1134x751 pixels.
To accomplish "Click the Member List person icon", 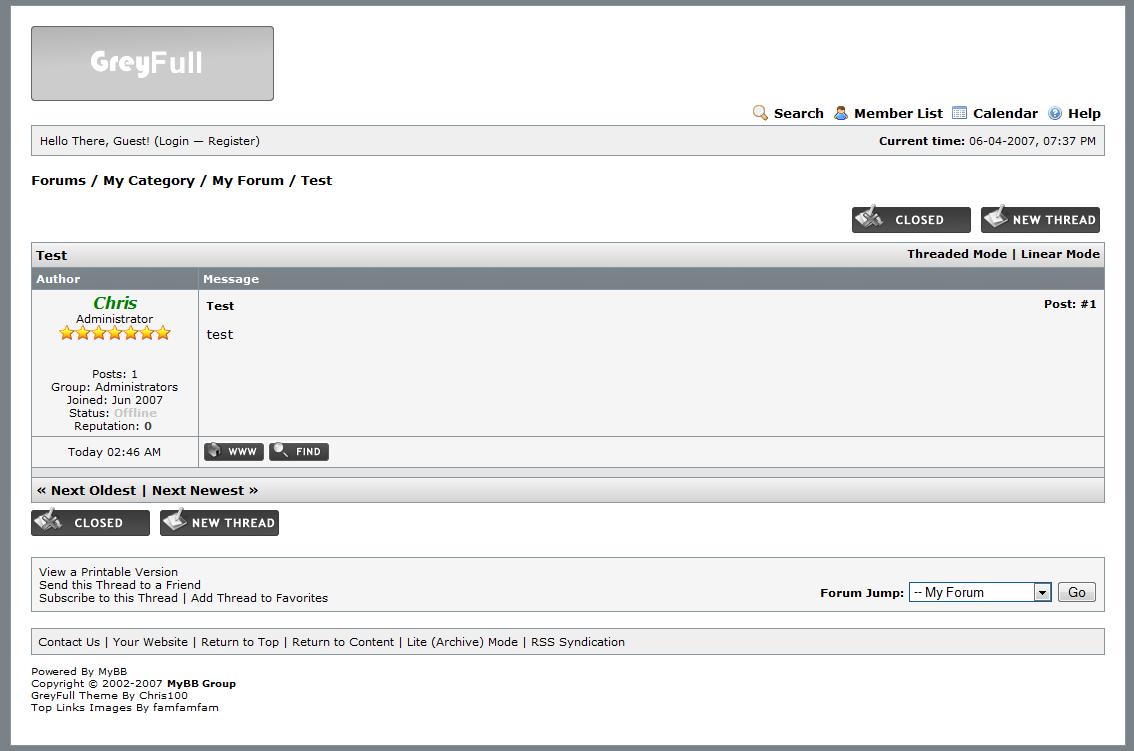I will tap(841, 113).
